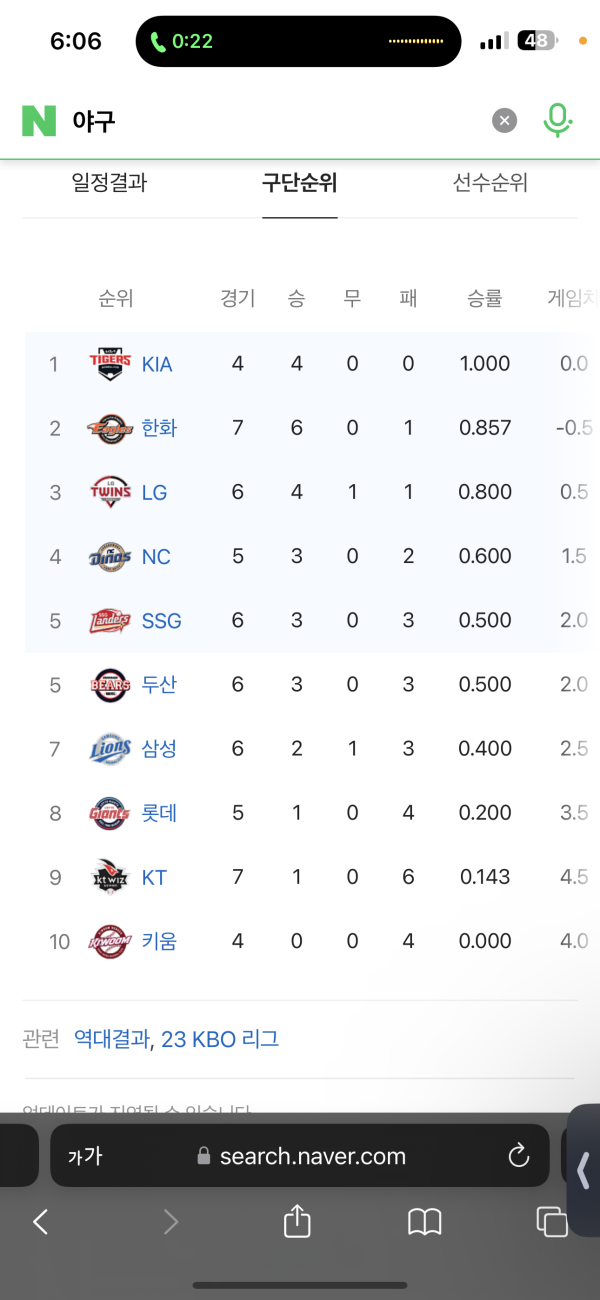Return to the call via green 0:22 indicator

tap(182, 42)
